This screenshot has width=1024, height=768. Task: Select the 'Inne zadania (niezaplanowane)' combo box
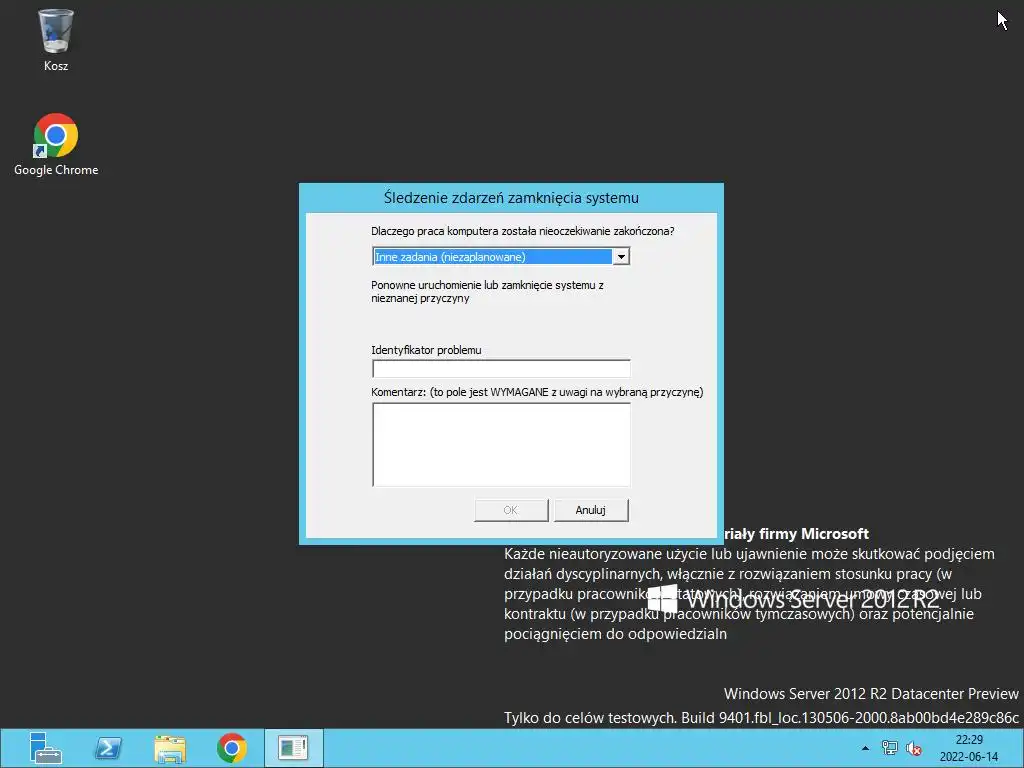click(501, 257)
